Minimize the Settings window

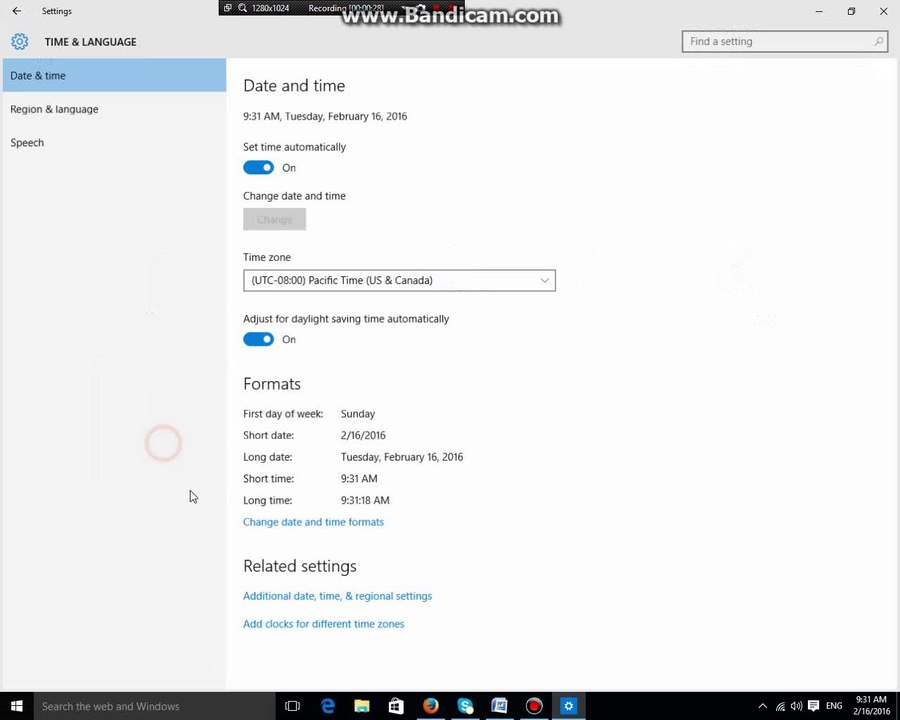click(x=819, y=11)
